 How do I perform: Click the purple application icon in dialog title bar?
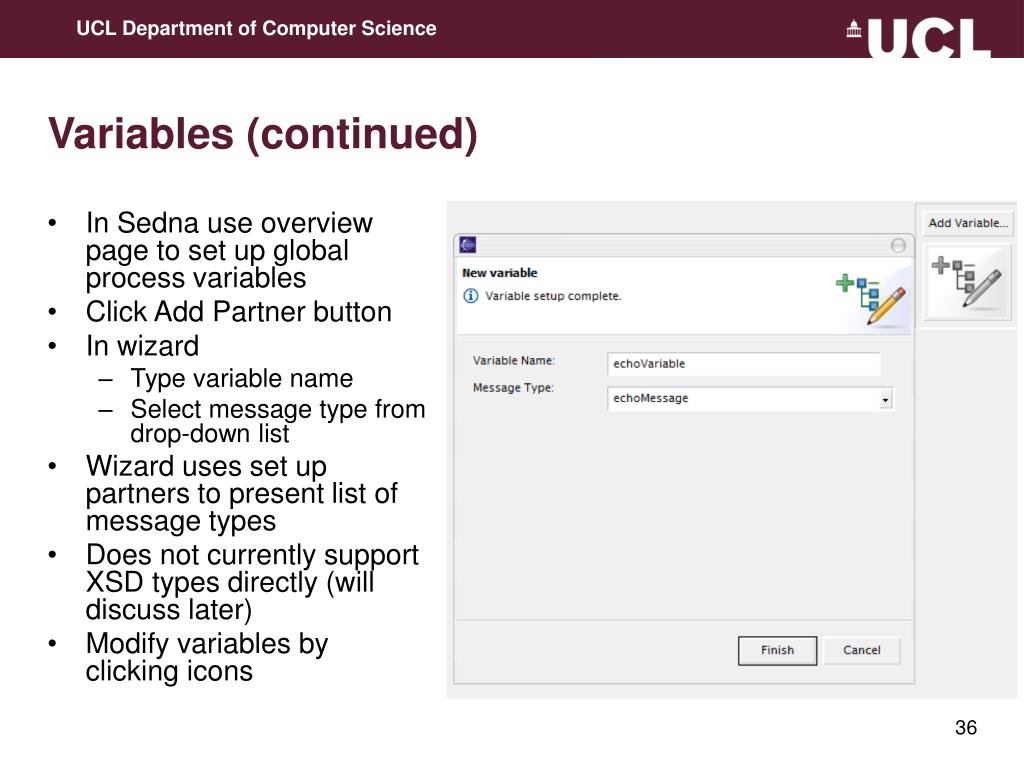[468, 245]
